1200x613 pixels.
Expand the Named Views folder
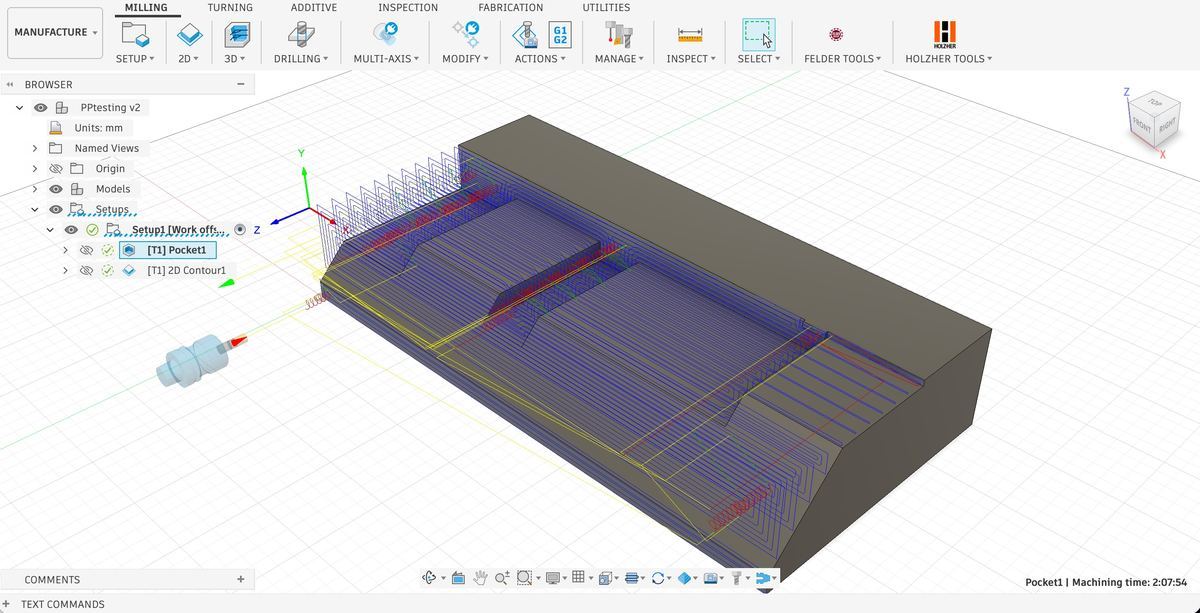tap(35, 148)
